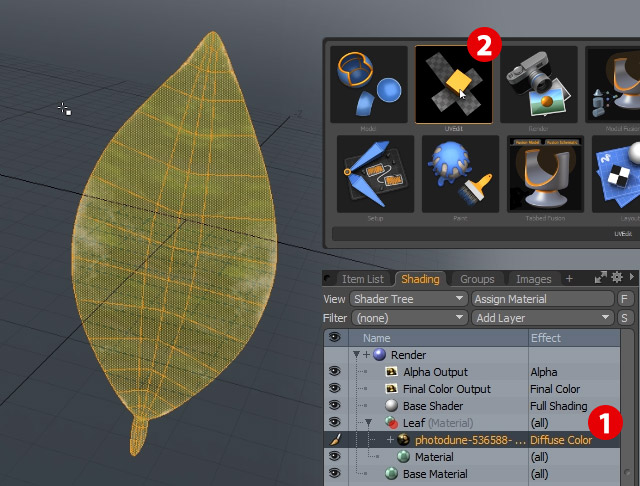Click the Base Material sphere icon
Image resolution: width=640 pixels, height=486 pixels.
(x=391, y=474)
